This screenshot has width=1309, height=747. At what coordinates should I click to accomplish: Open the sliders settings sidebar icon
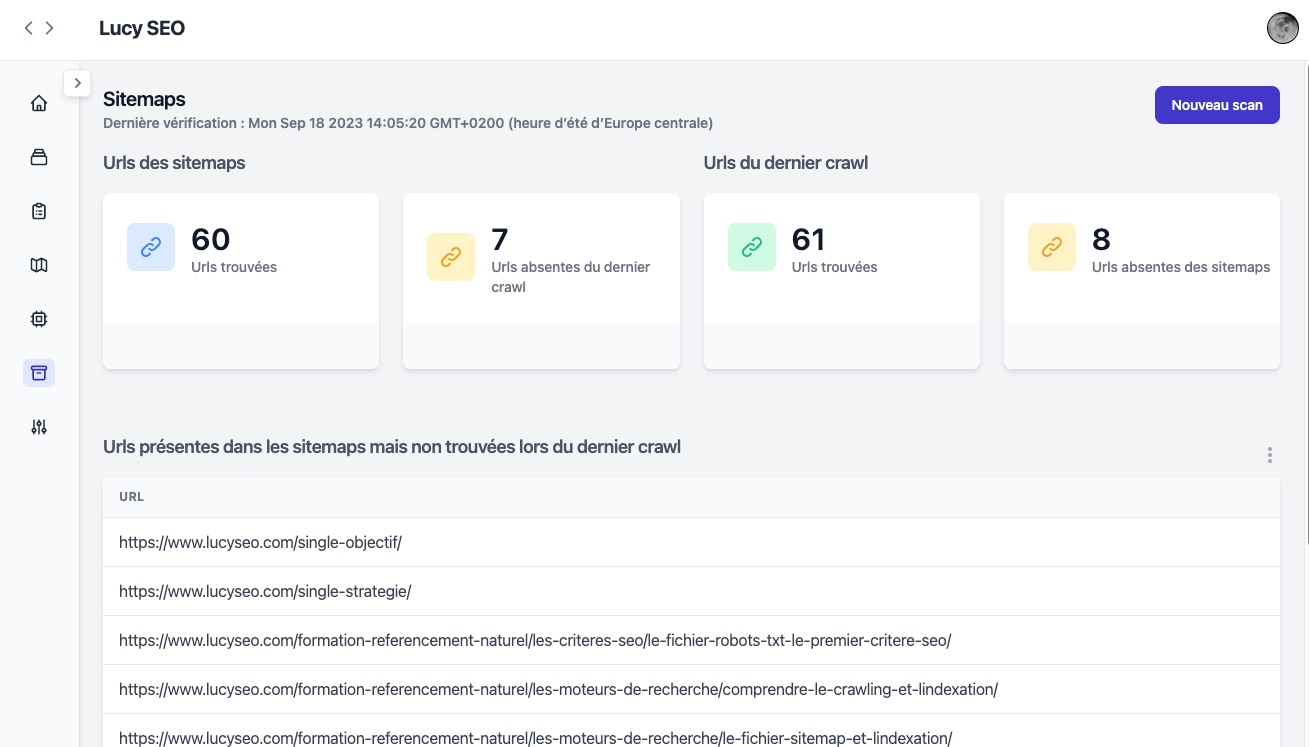39,427
